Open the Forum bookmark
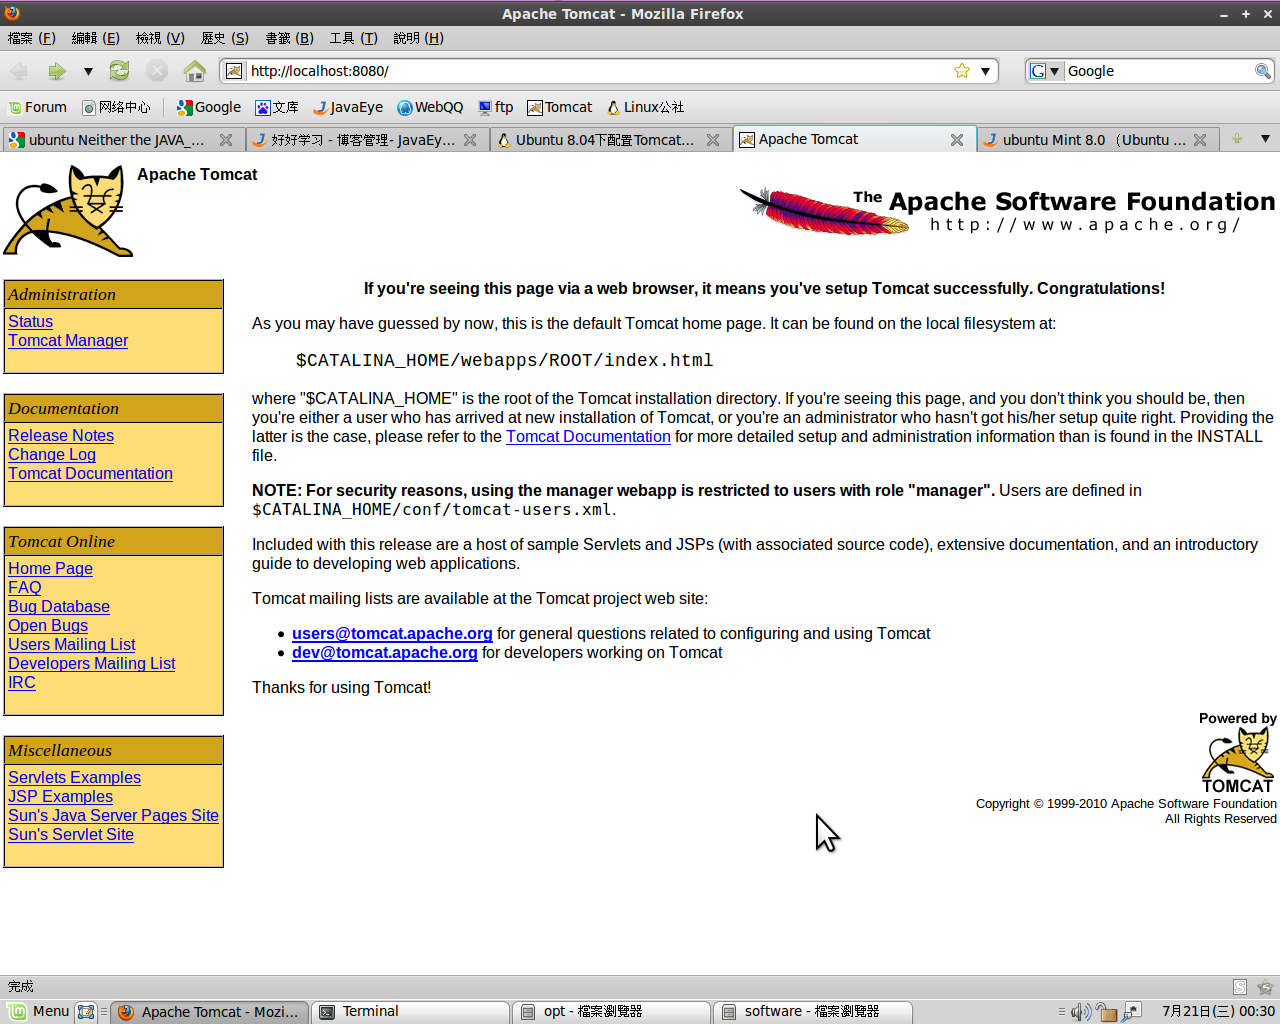Image resolution: width=1280 pixels, height=1024 pixels. pyautogui.click(x=38, y=107)
